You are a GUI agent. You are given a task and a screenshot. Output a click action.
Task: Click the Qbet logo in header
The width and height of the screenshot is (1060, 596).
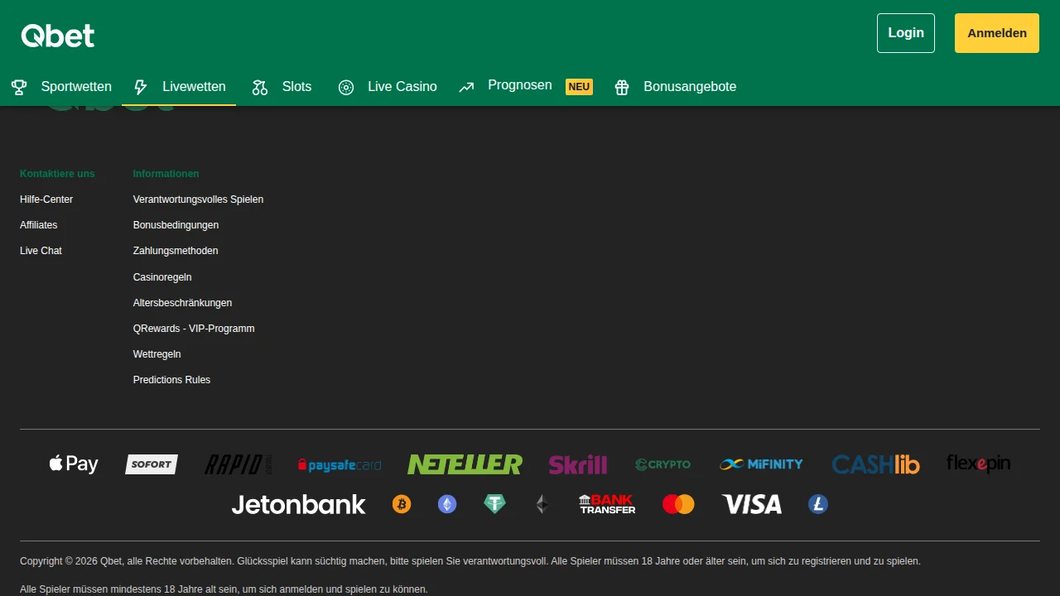coord(57,35)
